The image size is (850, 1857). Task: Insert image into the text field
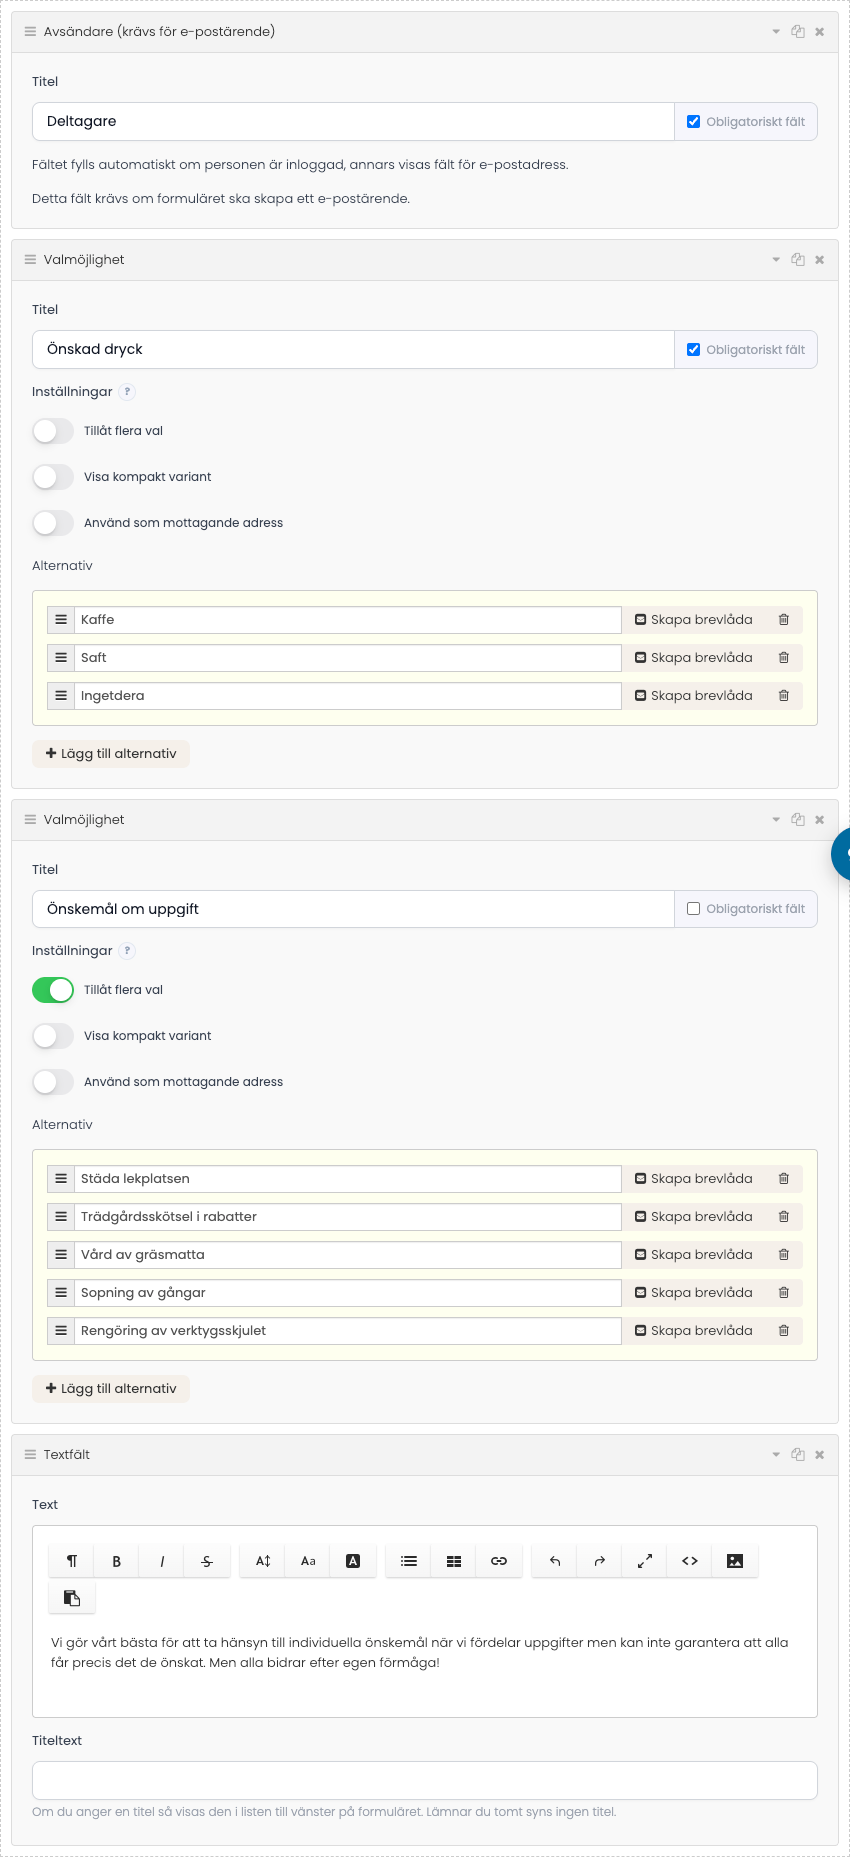click(x=735, y=1561)
